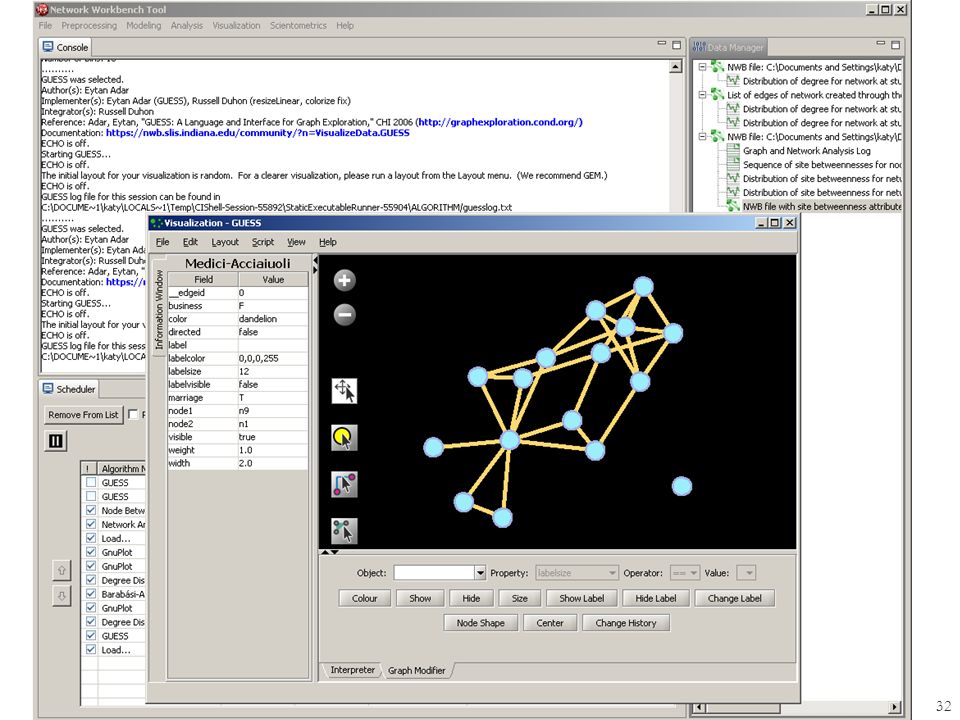Image resolution: width=960 pixels, height=720 pixels.
Task: Uncheck the Barabási-A row checkbox
Action: click(91, 594)
